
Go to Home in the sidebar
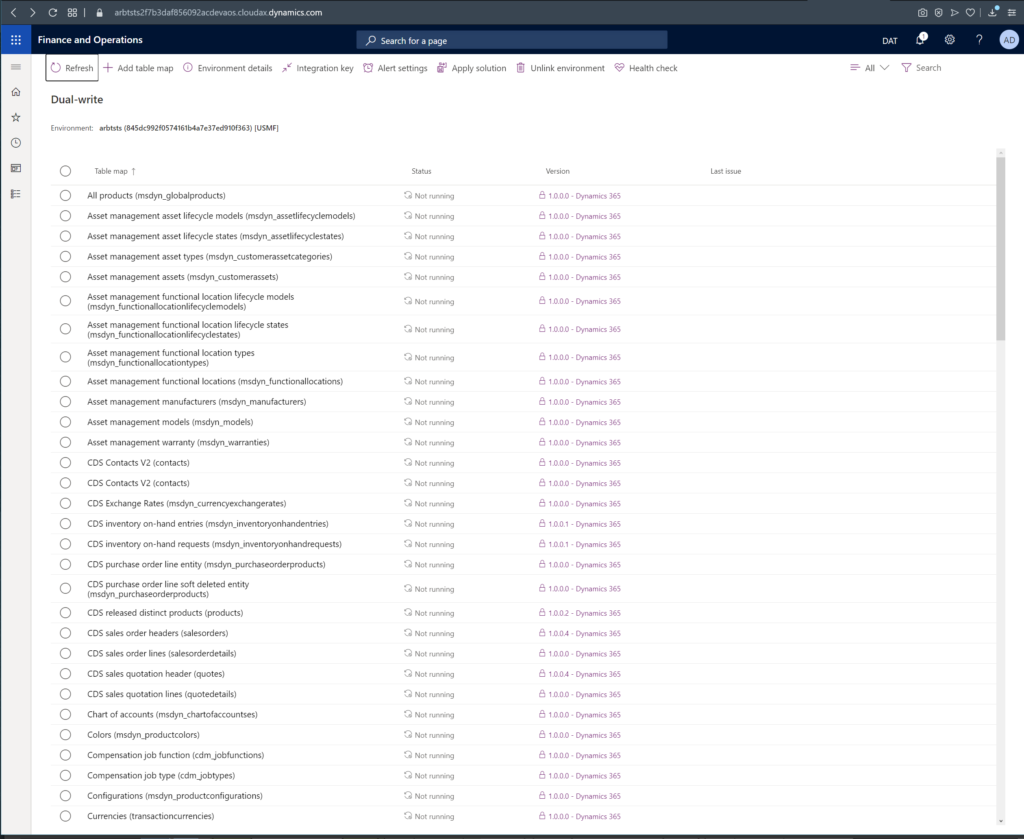[16, 92]
